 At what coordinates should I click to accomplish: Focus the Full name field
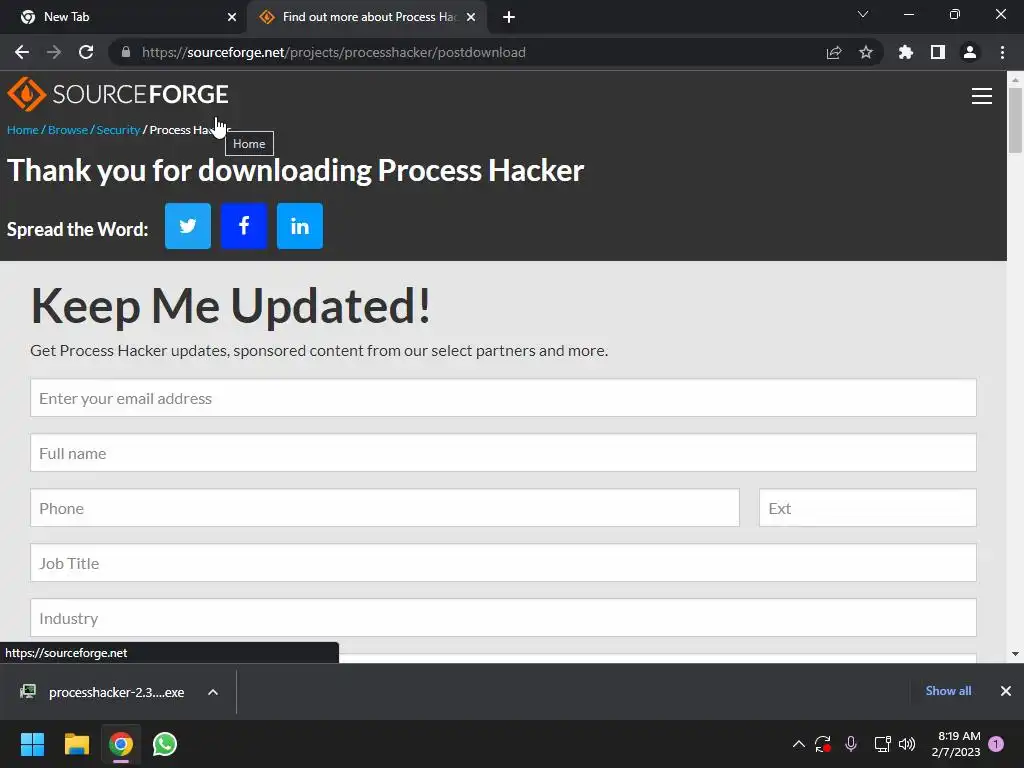(504, 453)
